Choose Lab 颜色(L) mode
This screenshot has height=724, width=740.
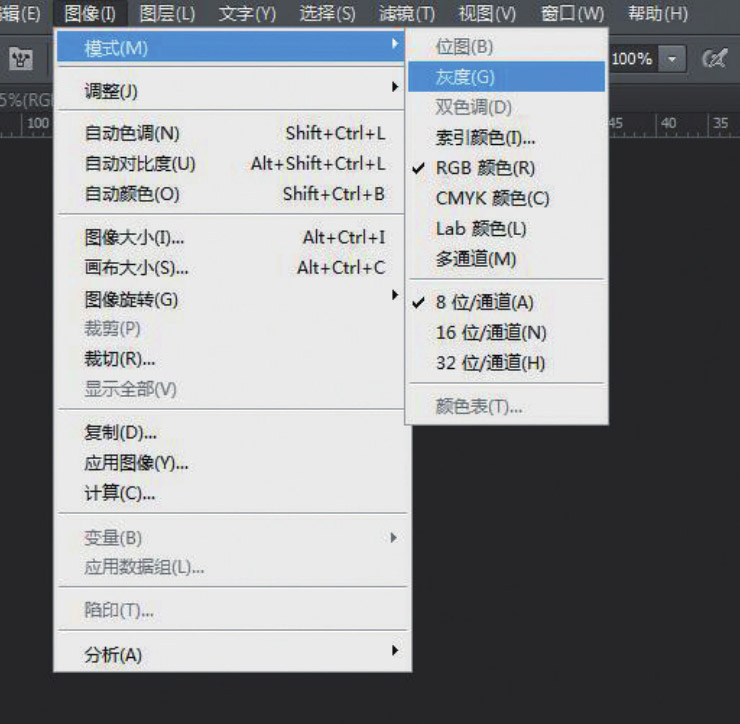click(481, 229)
